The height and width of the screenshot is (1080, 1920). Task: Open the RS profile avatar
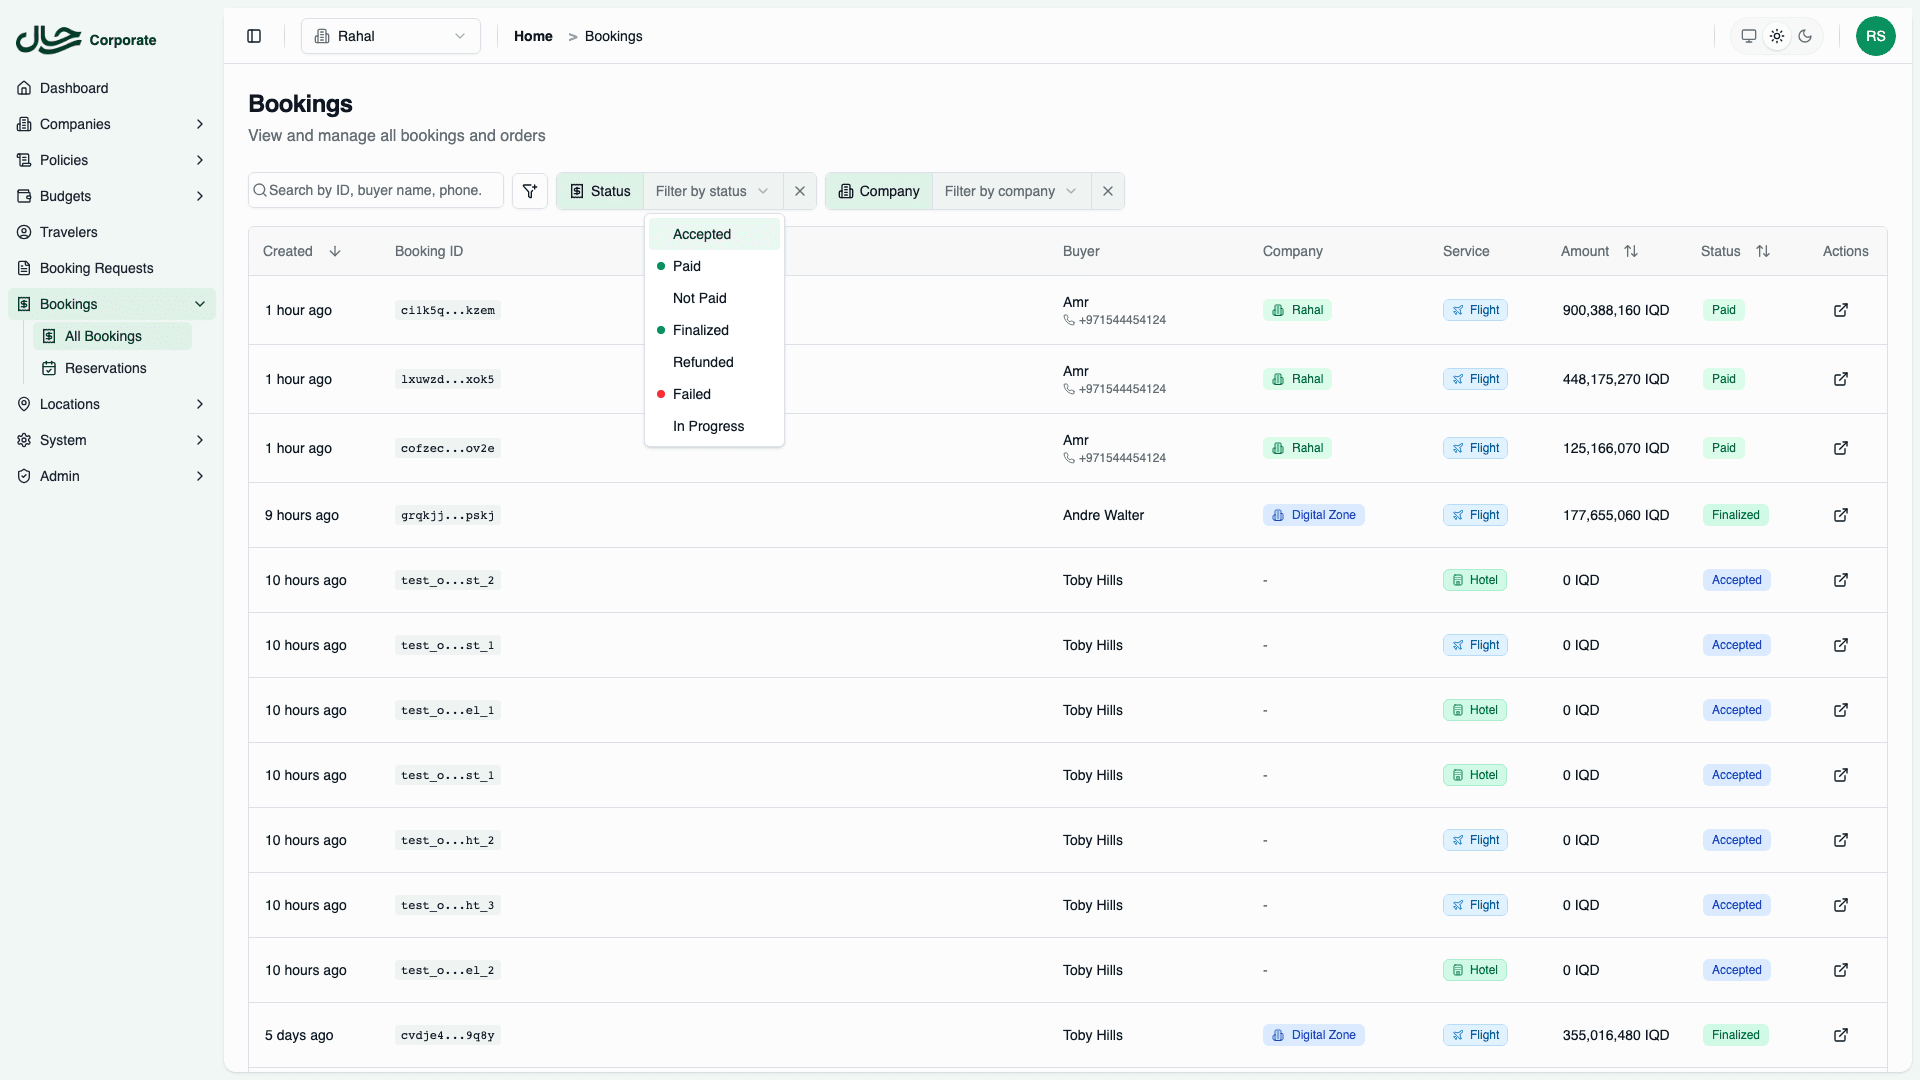(x=1876, y=36)
